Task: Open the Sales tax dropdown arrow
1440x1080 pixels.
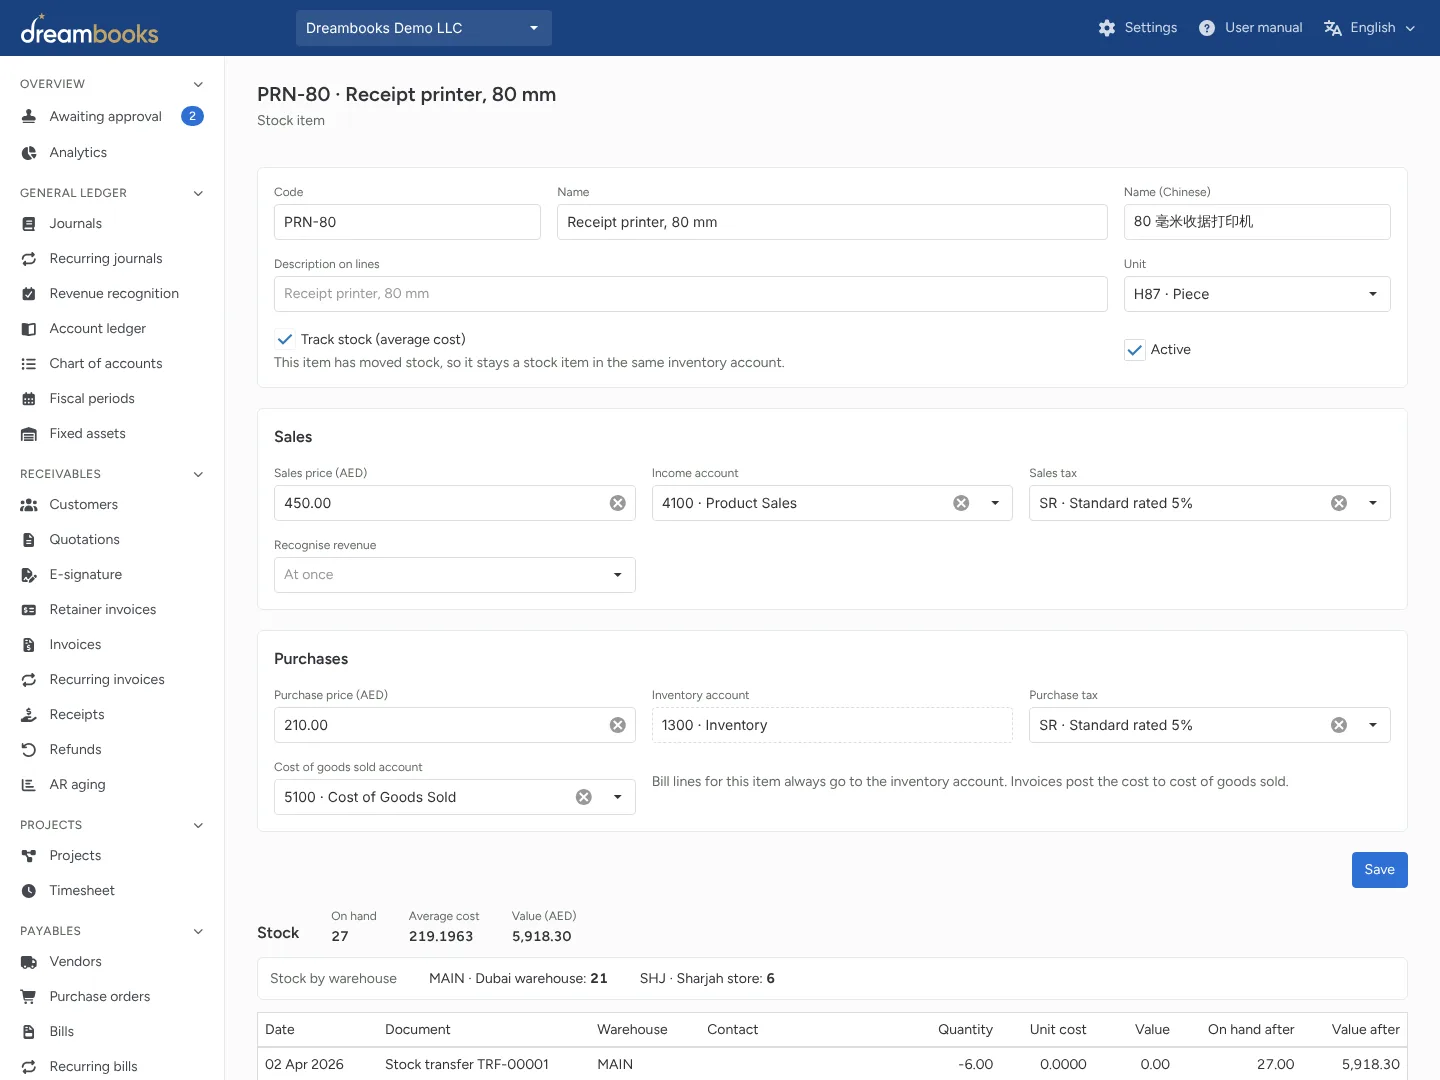Action: [1373, 503]
